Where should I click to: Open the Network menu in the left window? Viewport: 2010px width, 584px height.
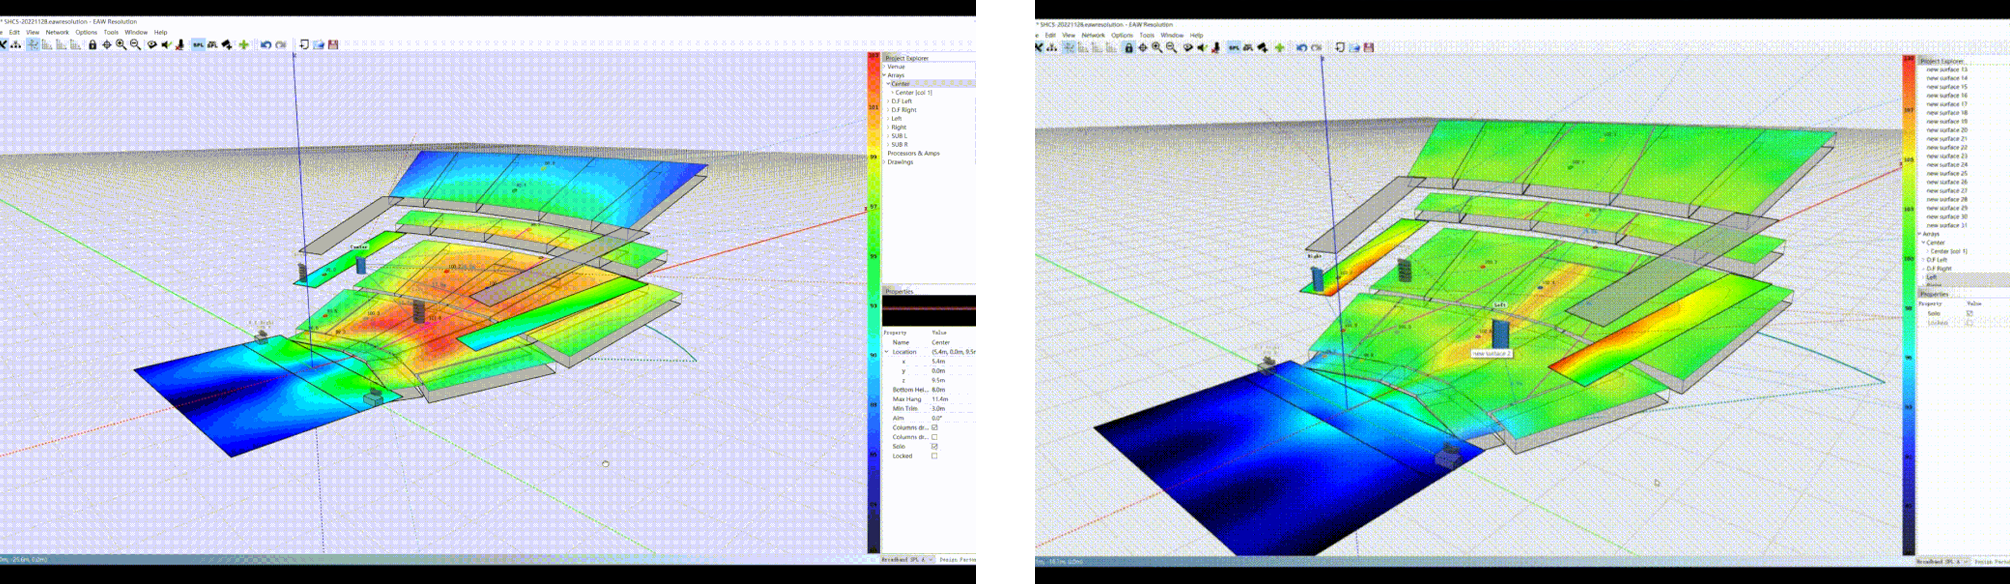[x=57, y=32]
